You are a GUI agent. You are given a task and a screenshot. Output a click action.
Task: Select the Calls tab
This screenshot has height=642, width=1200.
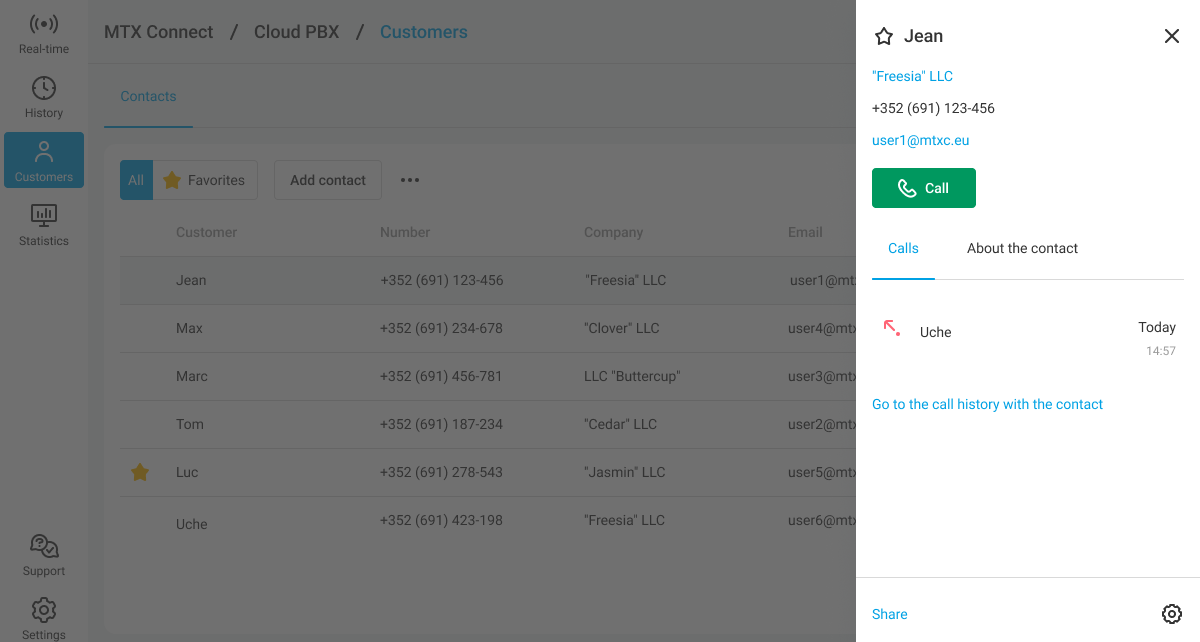903,248
